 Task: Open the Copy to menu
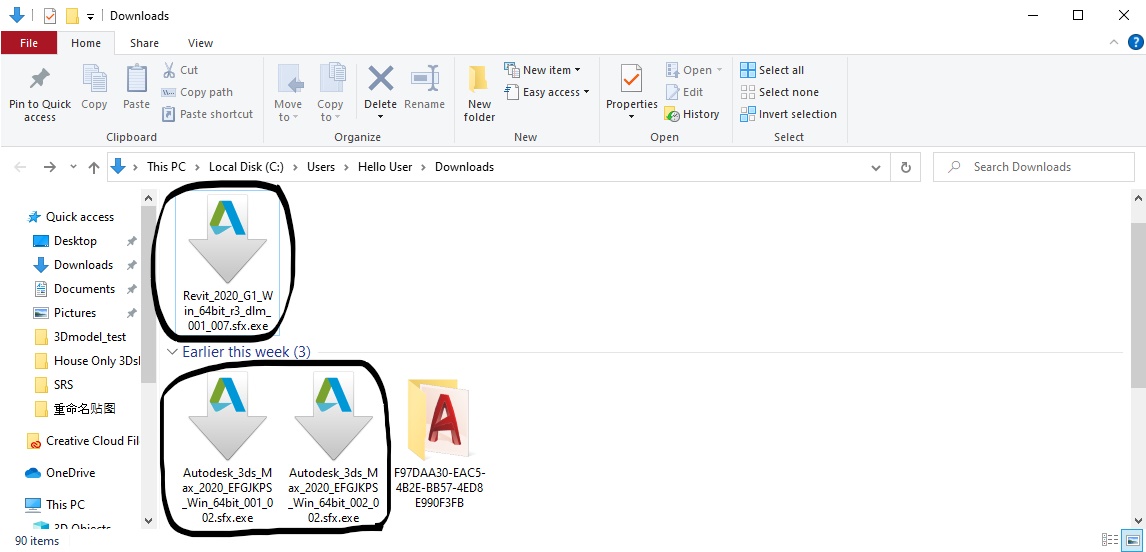point(331,93)
